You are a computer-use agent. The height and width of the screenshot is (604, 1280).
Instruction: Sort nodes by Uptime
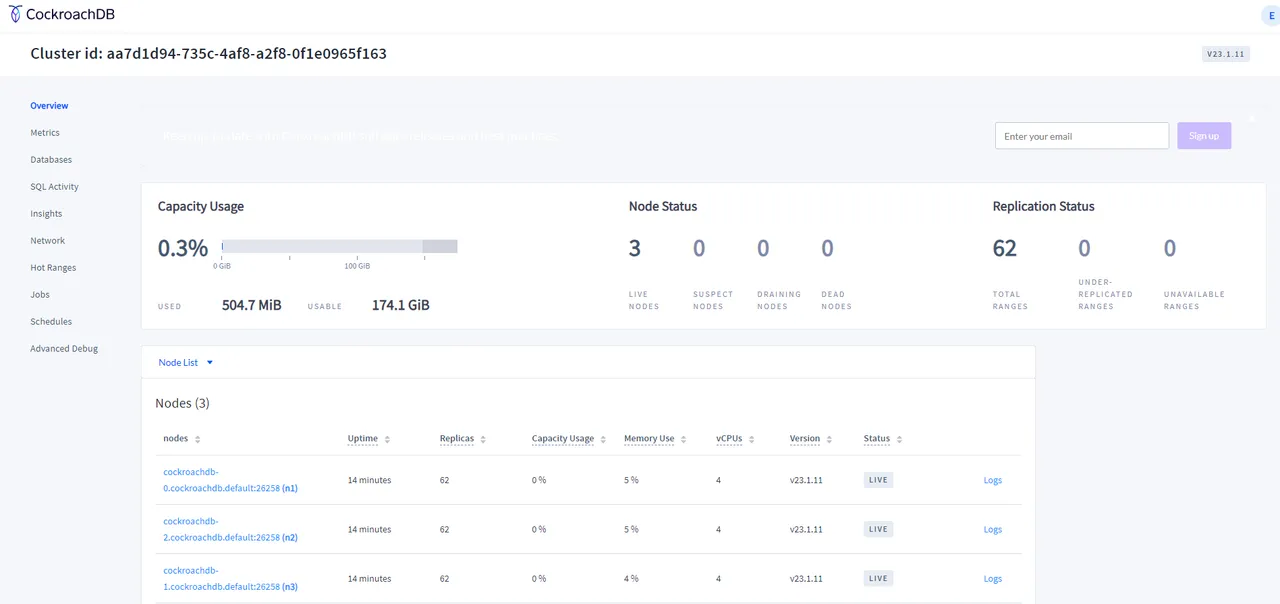pos(369,439)
